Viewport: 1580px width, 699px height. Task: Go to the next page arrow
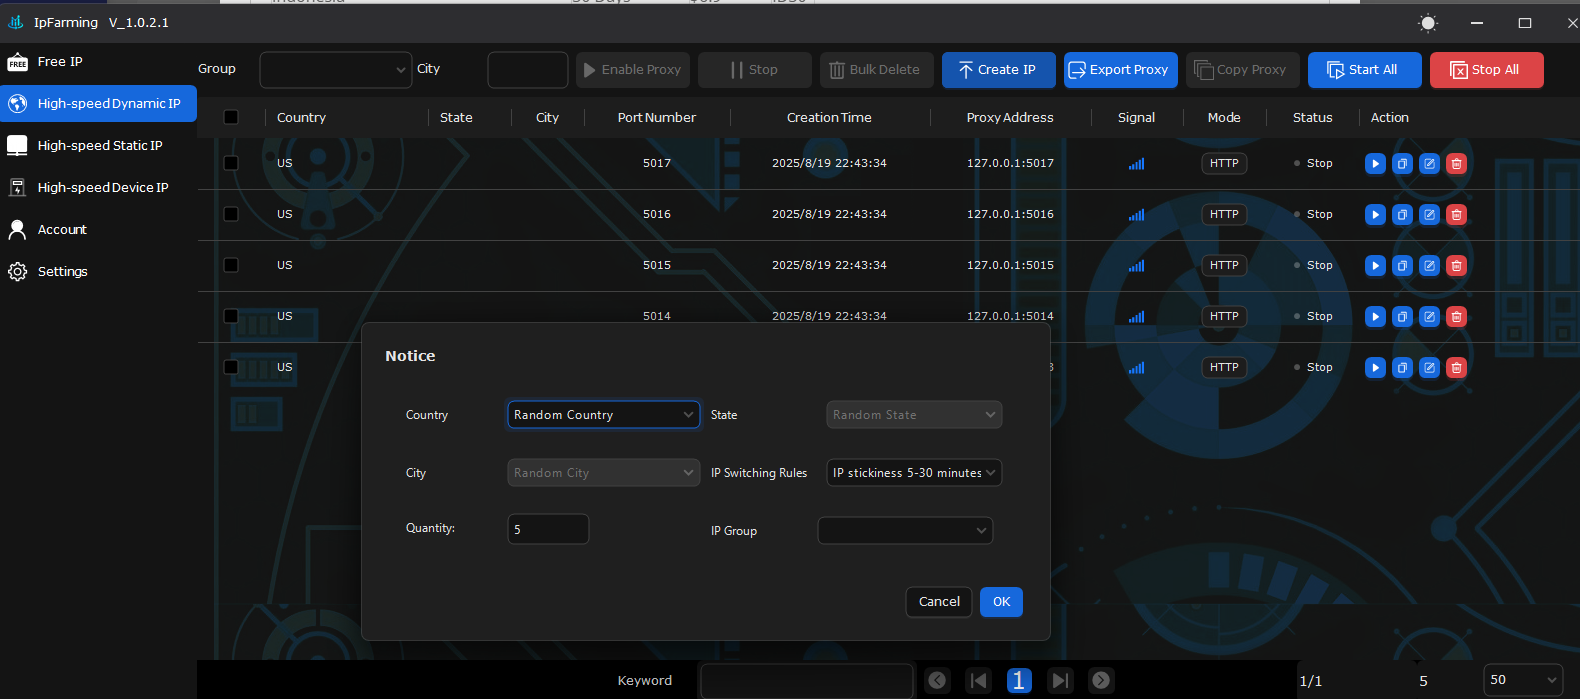[x=1101, y=680]
